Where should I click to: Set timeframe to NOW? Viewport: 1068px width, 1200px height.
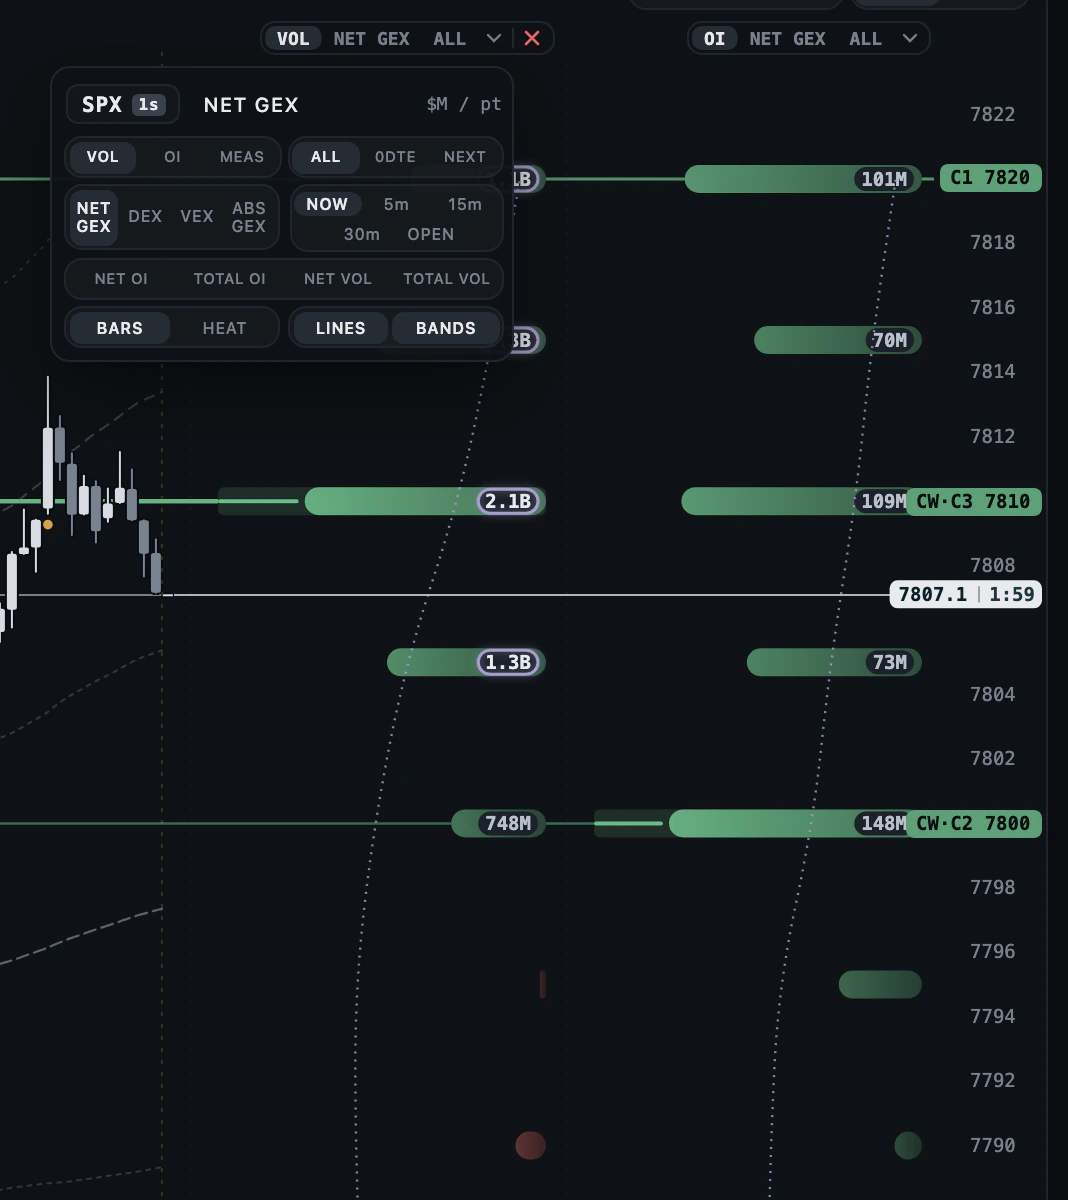point(327,204)
